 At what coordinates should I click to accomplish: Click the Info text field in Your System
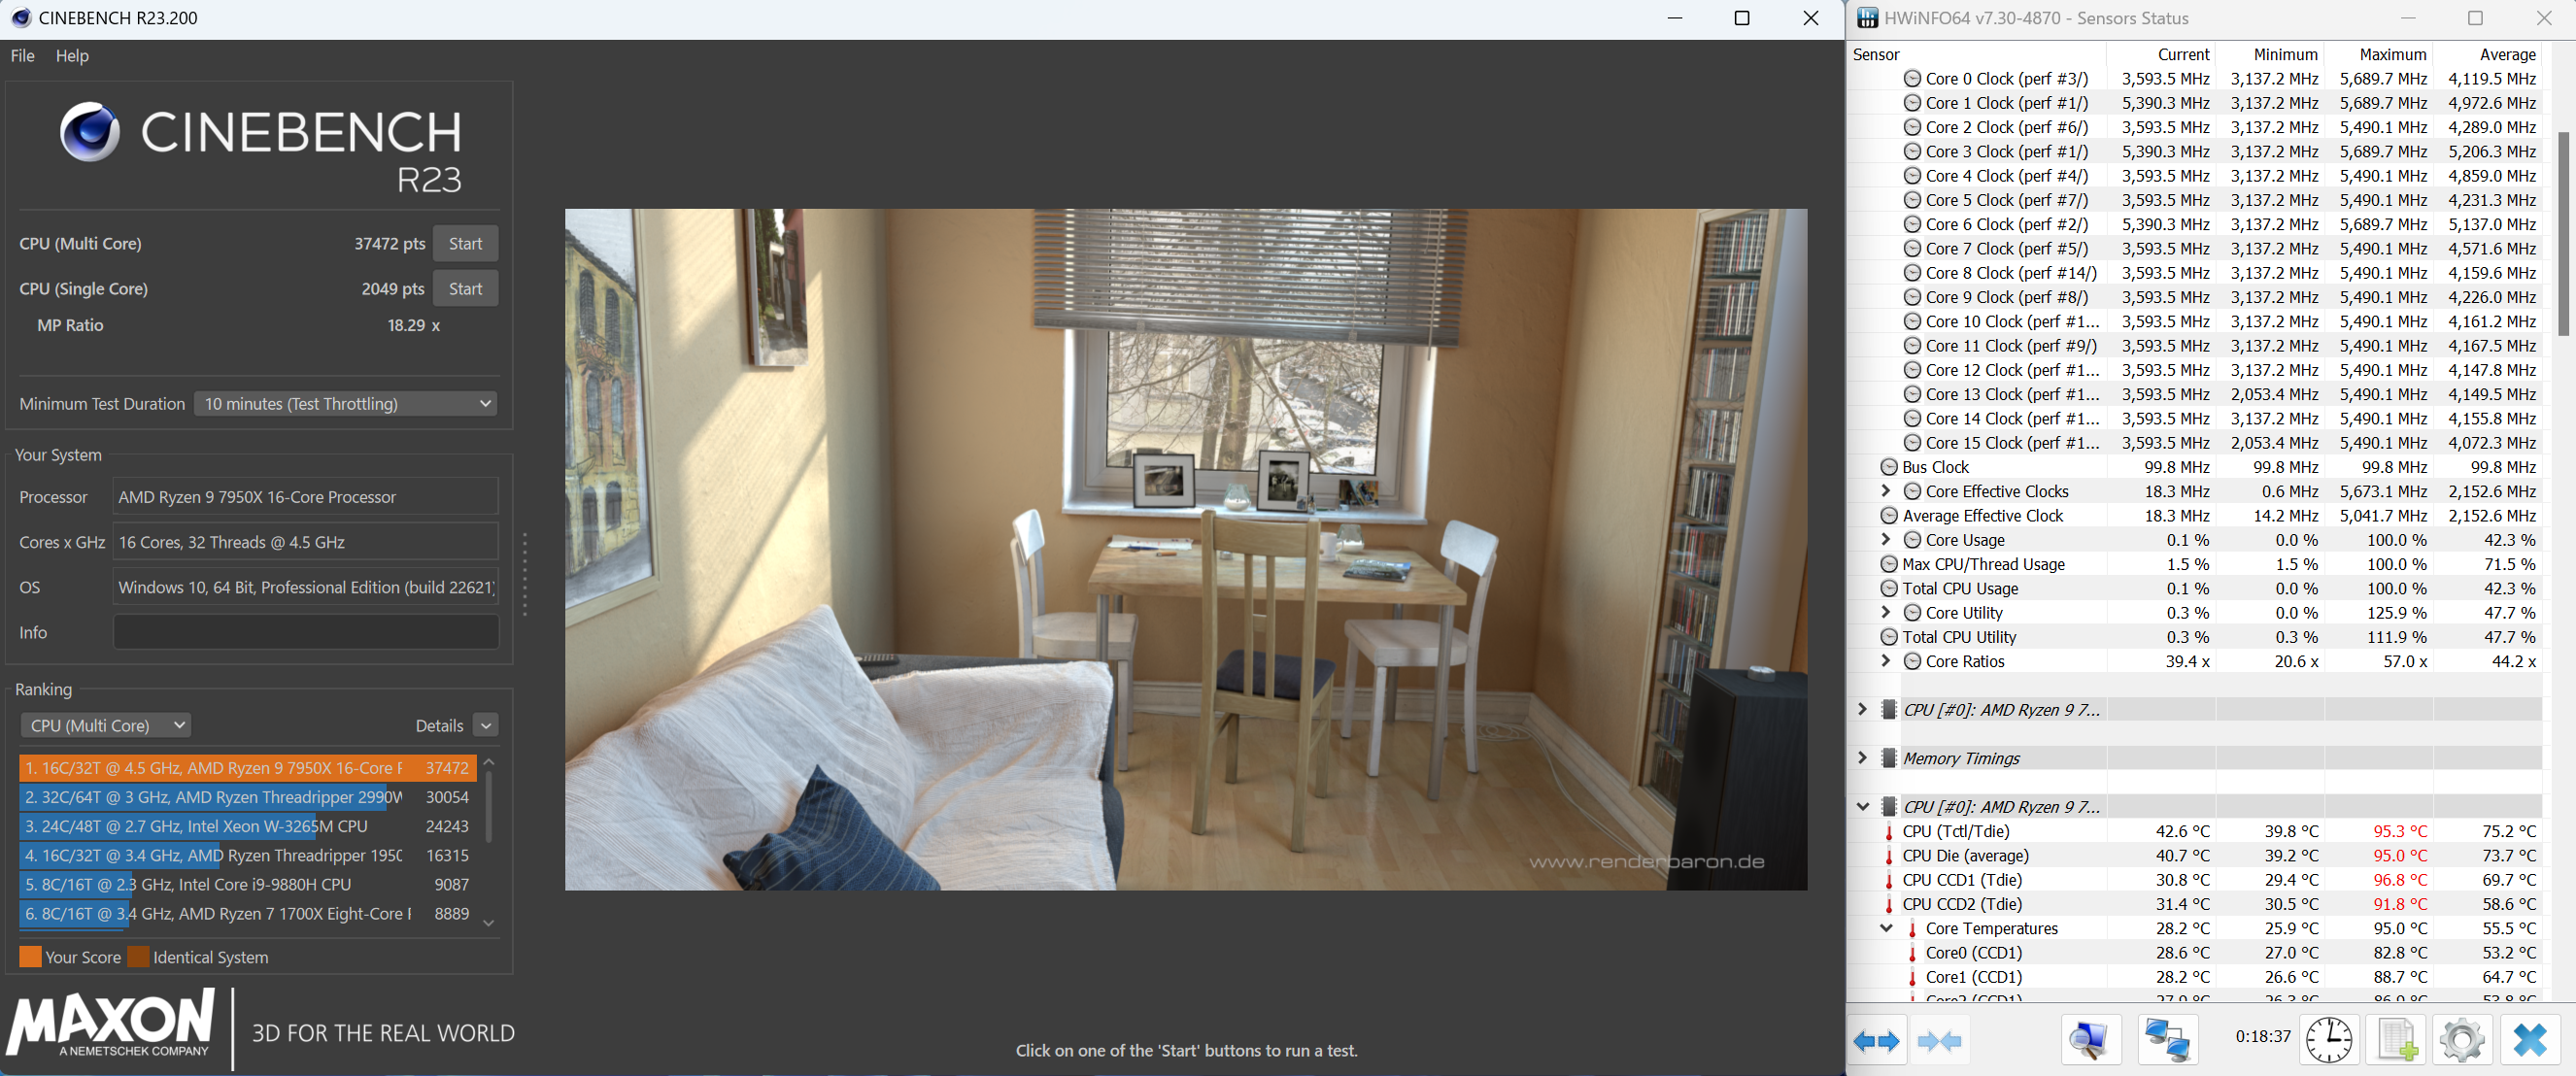coord(306,633)
